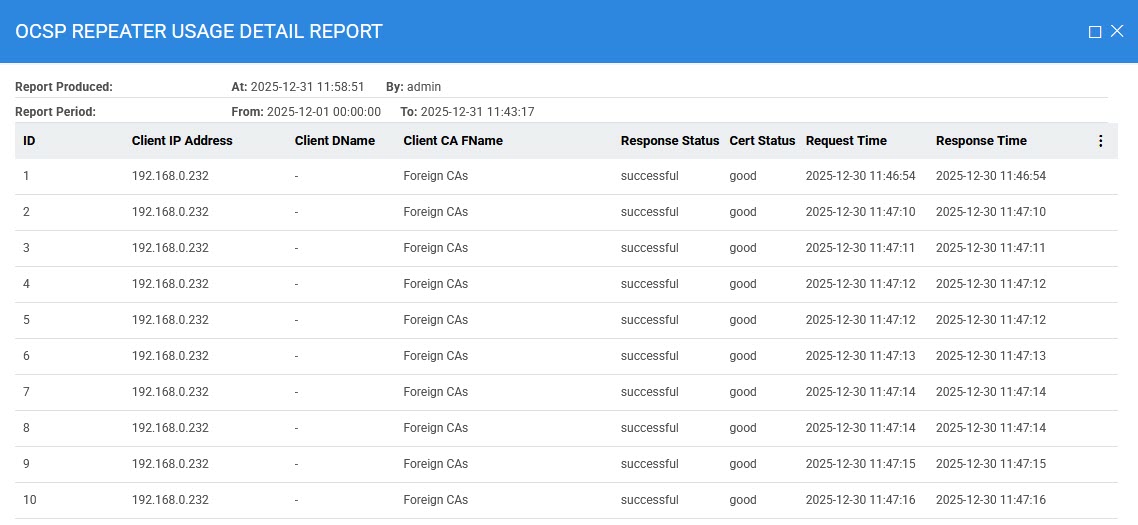Click successful status in row 4
This screenshot has height=525, width=1138.
(649, 284)
